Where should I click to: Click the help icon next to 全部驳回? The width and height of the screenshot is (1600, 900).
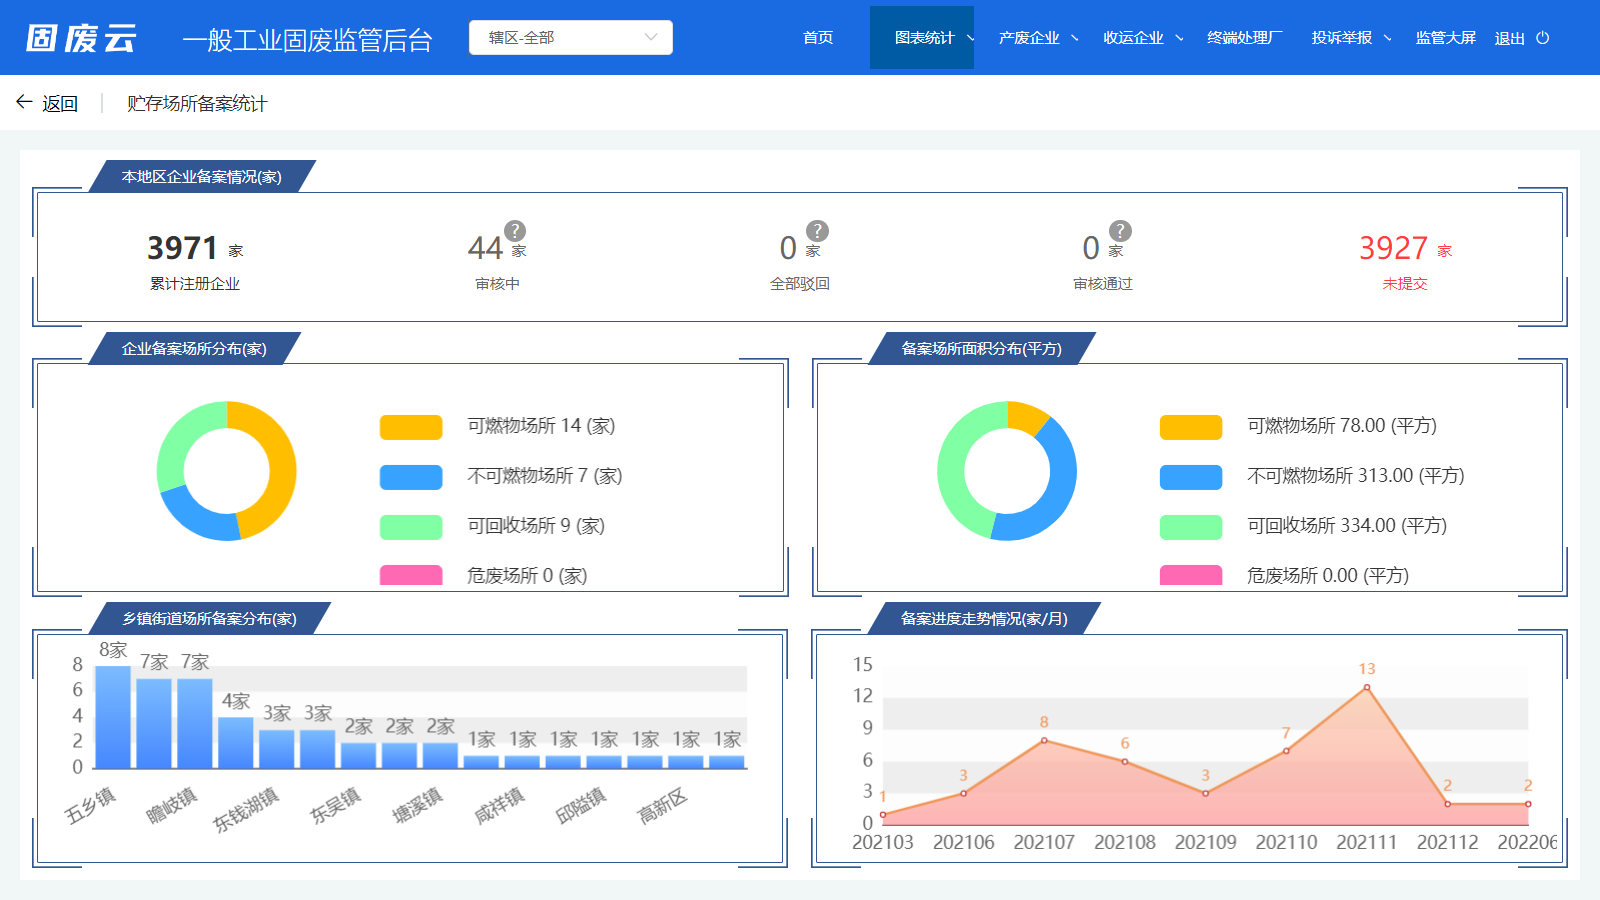(x=817, y=231)
